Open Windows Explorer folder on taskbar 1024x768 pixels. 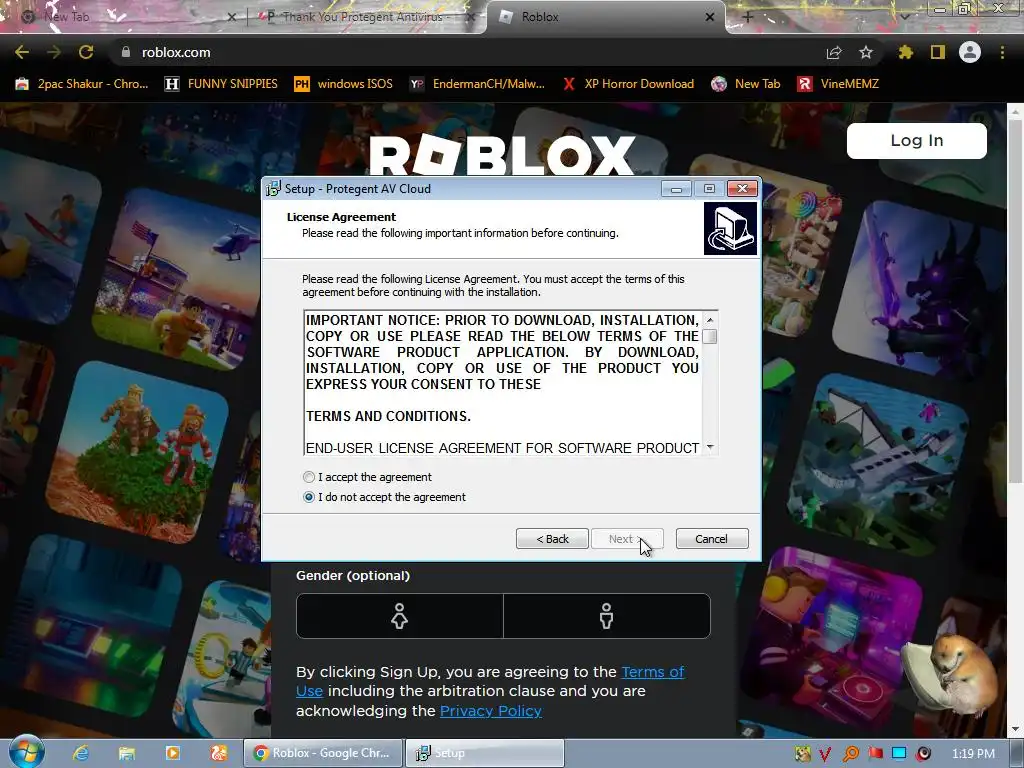pyautogui.click(x=126, y=753)
